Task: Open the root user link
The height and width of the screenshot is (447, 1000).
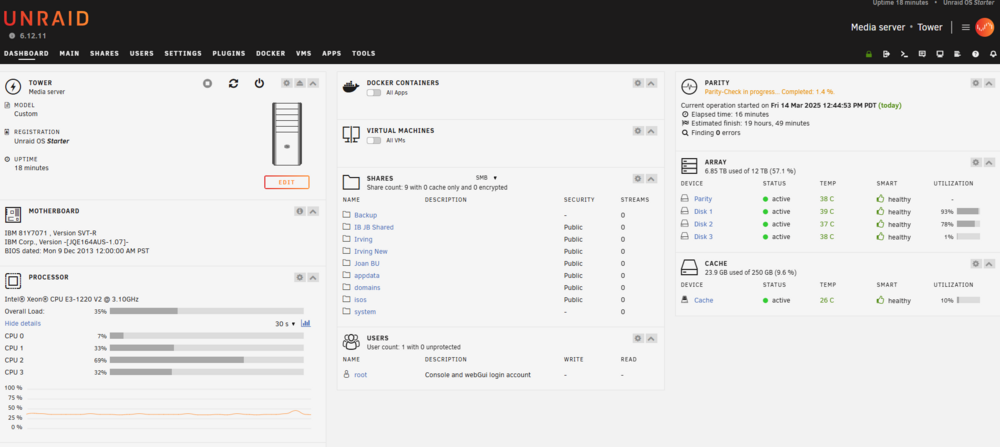Action: tap(360, 375)
